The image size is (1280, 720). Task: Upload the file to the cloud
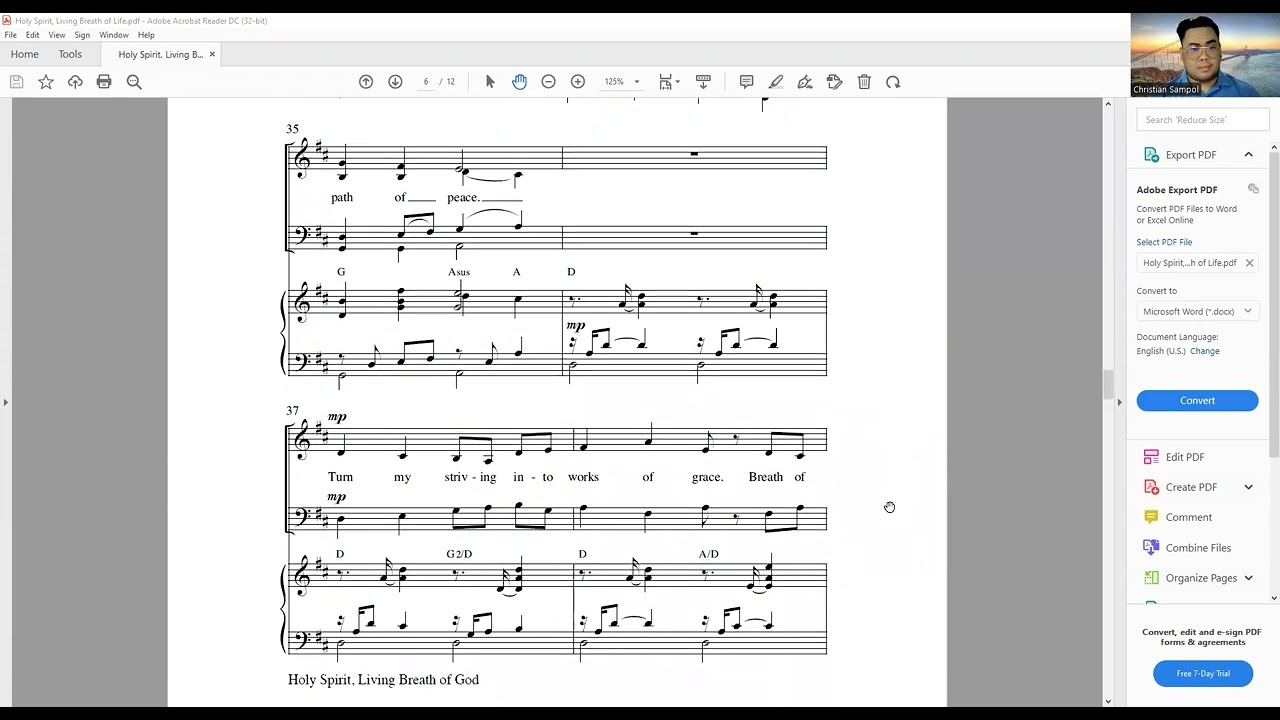click(x=75, y=82)
